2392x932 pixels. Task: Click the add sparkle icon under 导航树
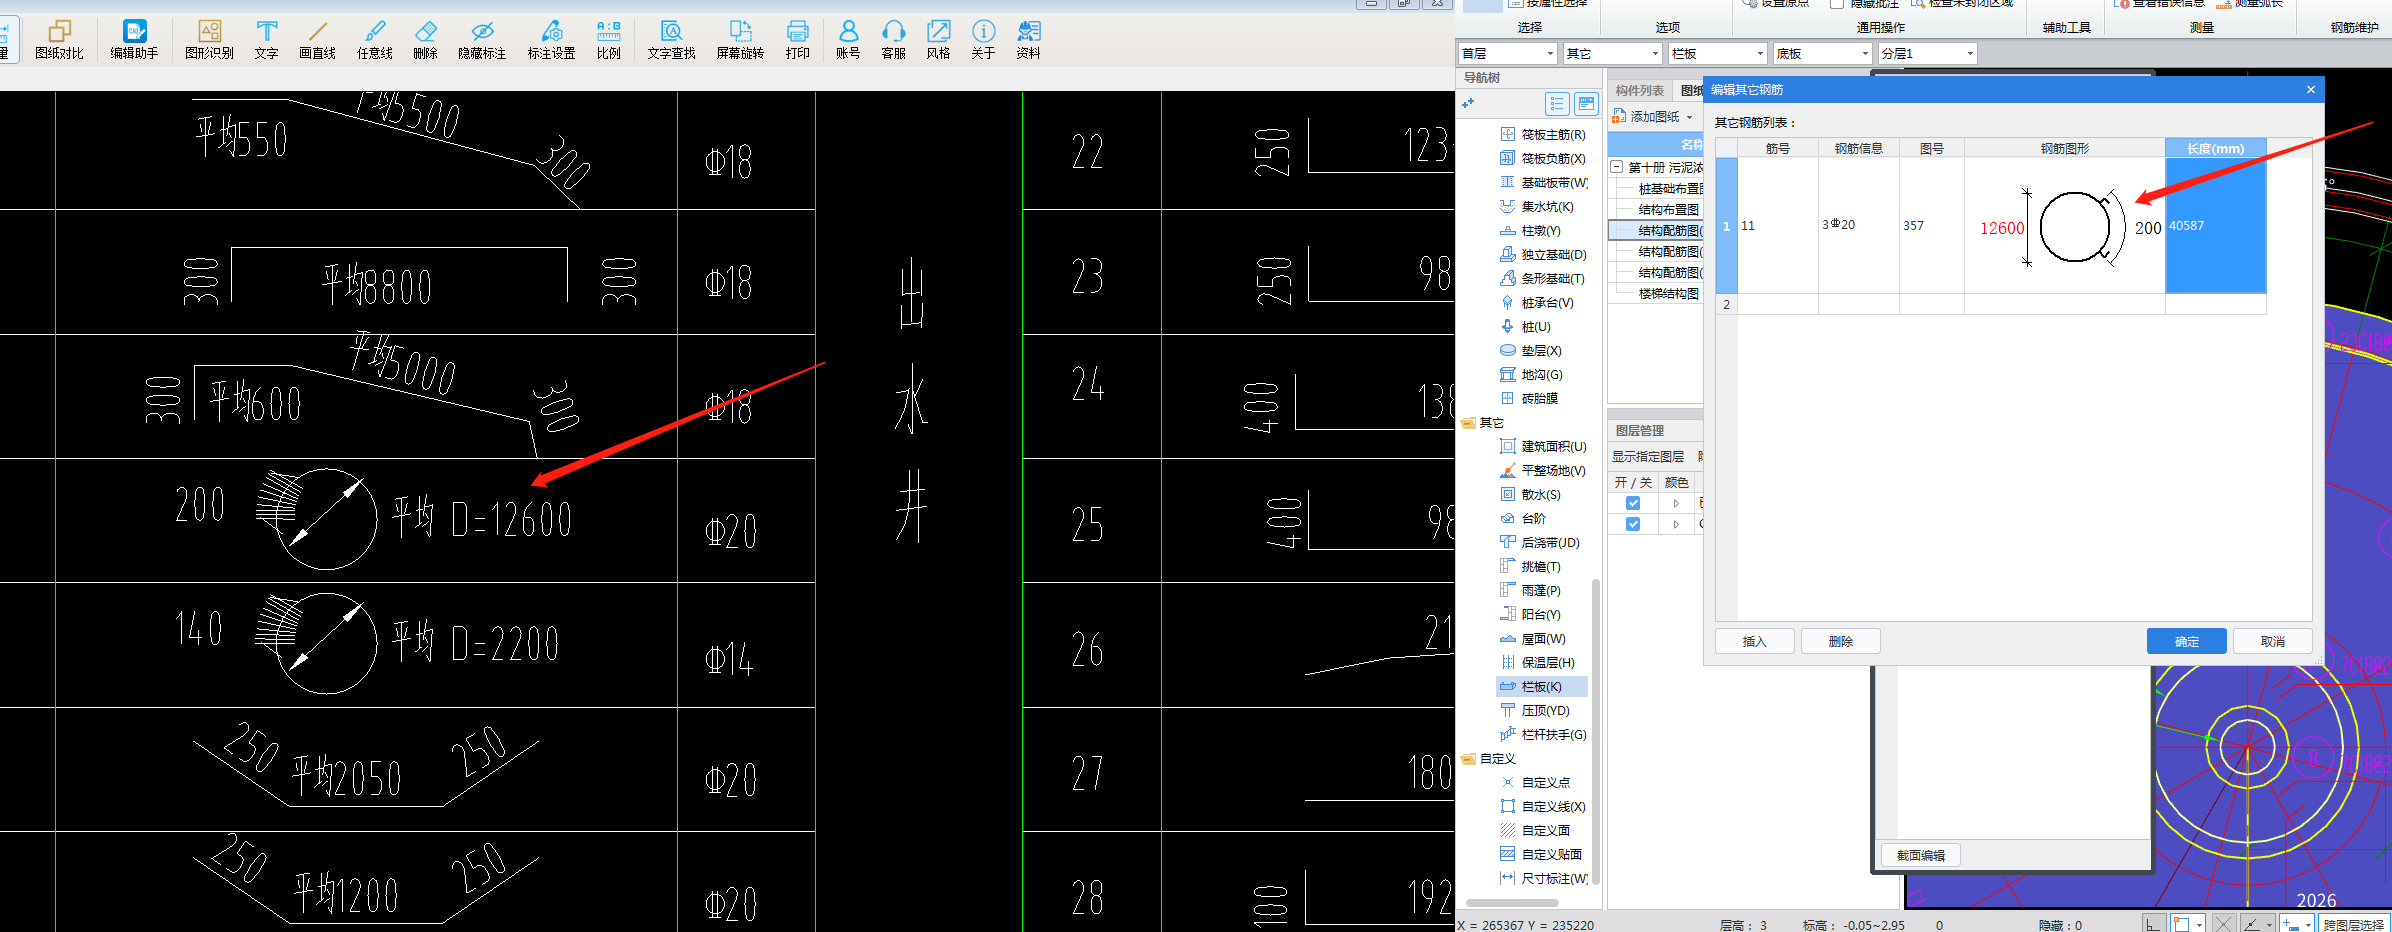point(1468,103)
